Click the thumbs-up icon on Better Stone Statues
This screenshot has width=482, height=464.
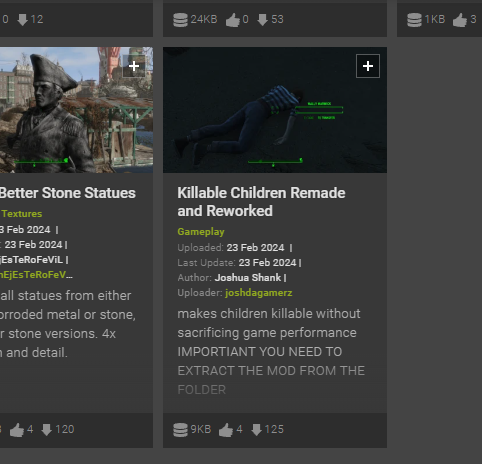(17, 430)
